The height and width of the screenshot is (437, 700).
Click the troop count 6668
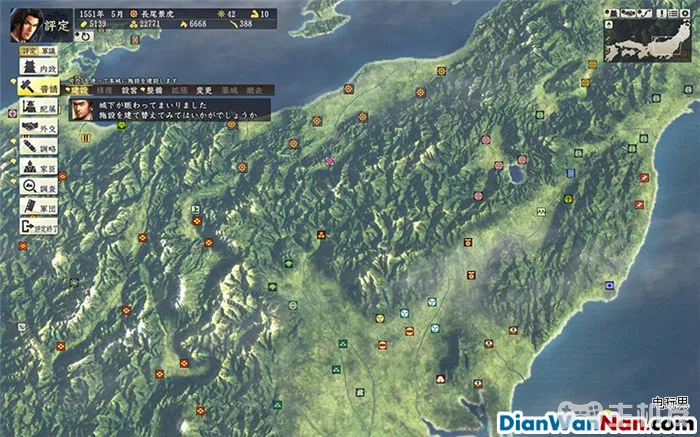(198, 24)
